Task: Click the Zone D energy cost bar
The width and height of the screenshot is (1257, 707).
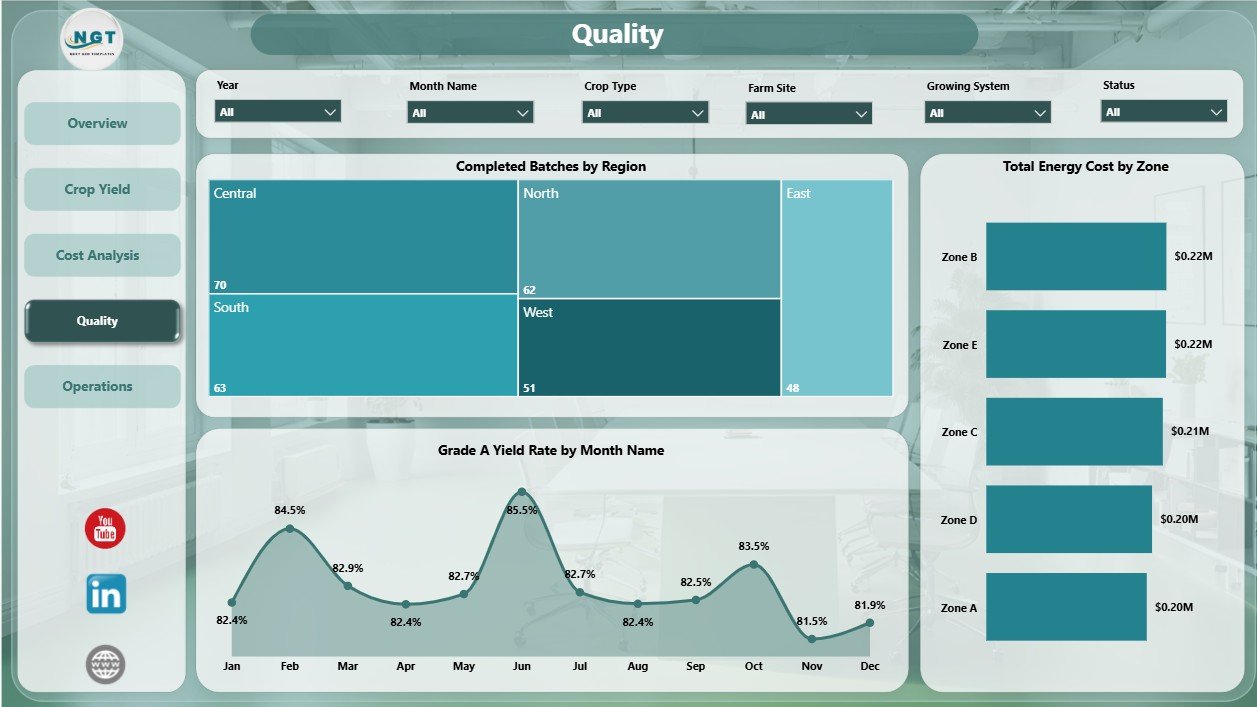Action: 1069,520
